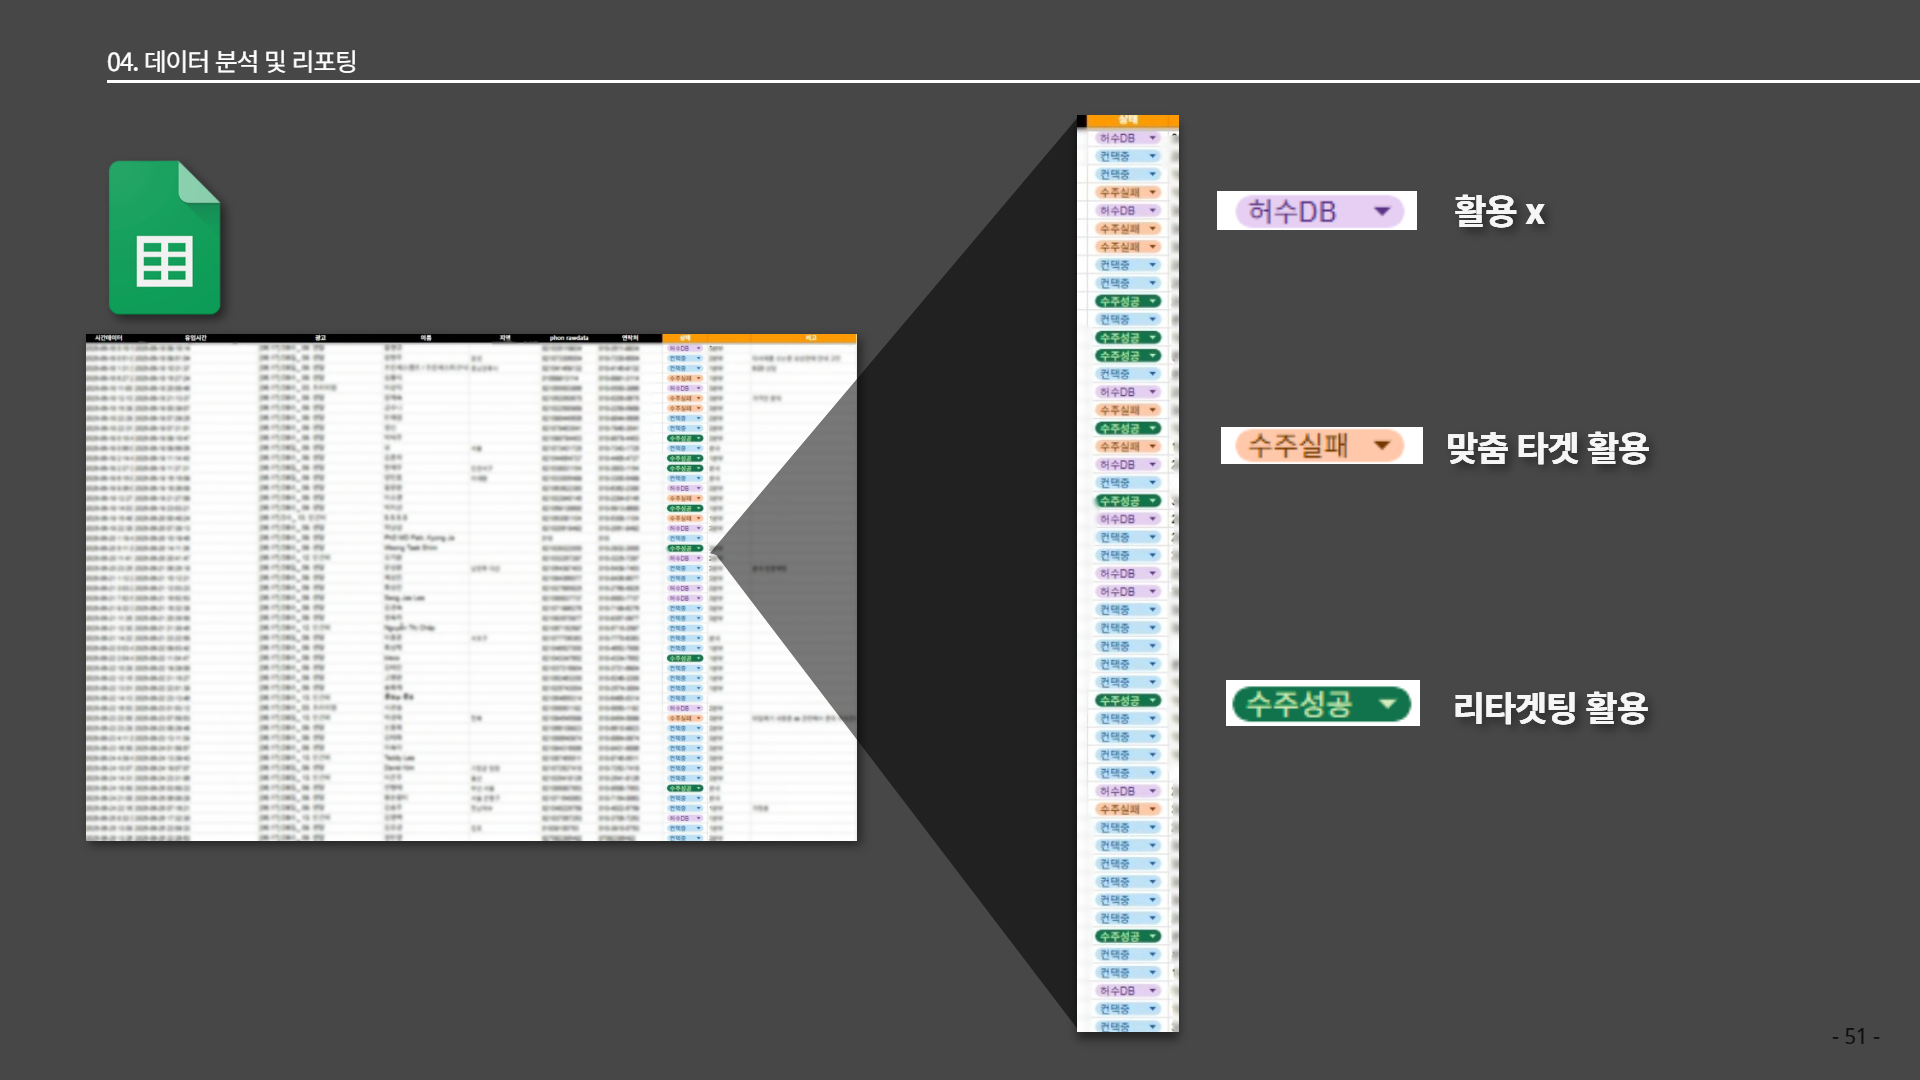Image resolution: width=1920 pixels, height=1080 pixels.
Task: Select the large orange 수주실패 chip label
Action: pos(1298,445)
